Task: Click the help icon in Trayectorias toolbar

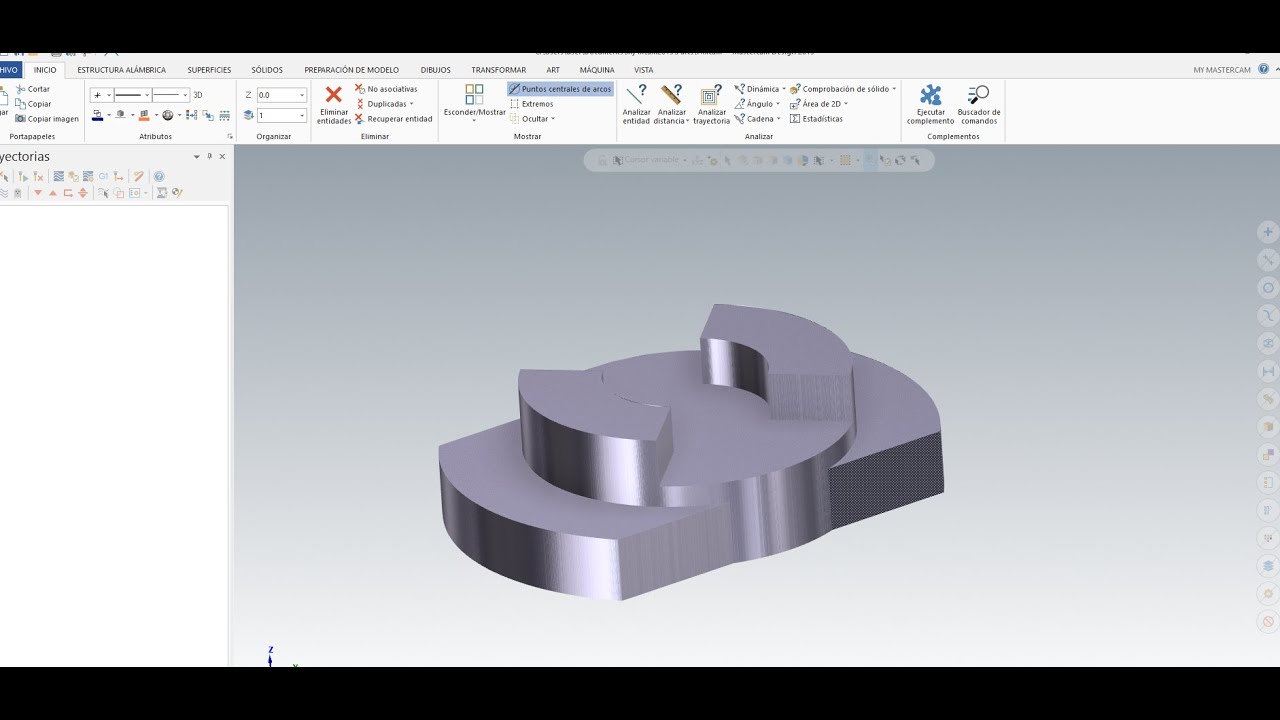Action: tap(159, 176)
